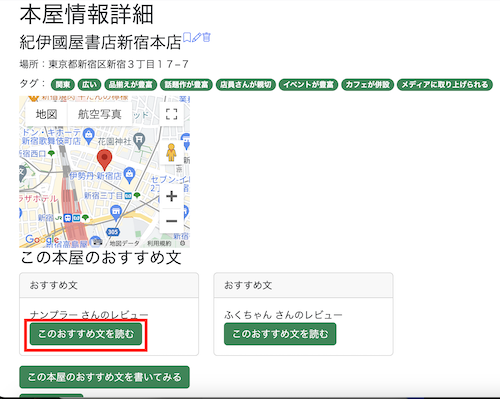This screenshot has height=399, width=500.
Task: Delete the bookstore with the trash icon
Action: pos(207,37)
